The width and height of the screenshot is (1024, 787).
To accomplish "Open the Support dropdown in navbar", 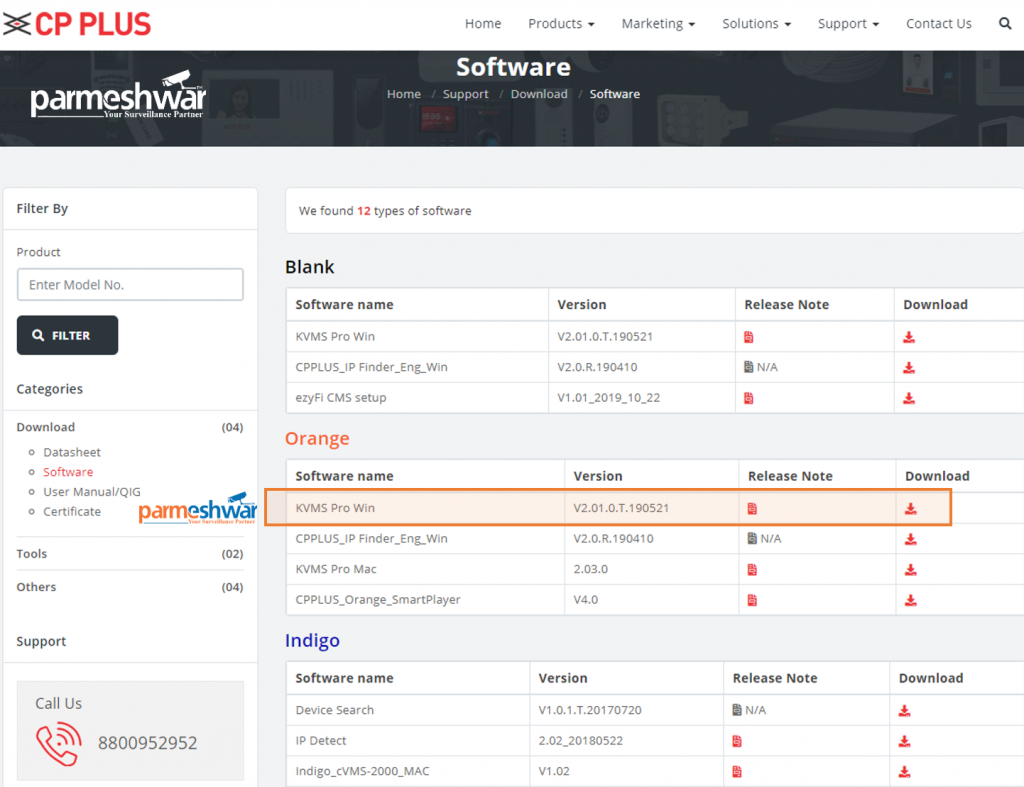I will pos(848,24).
